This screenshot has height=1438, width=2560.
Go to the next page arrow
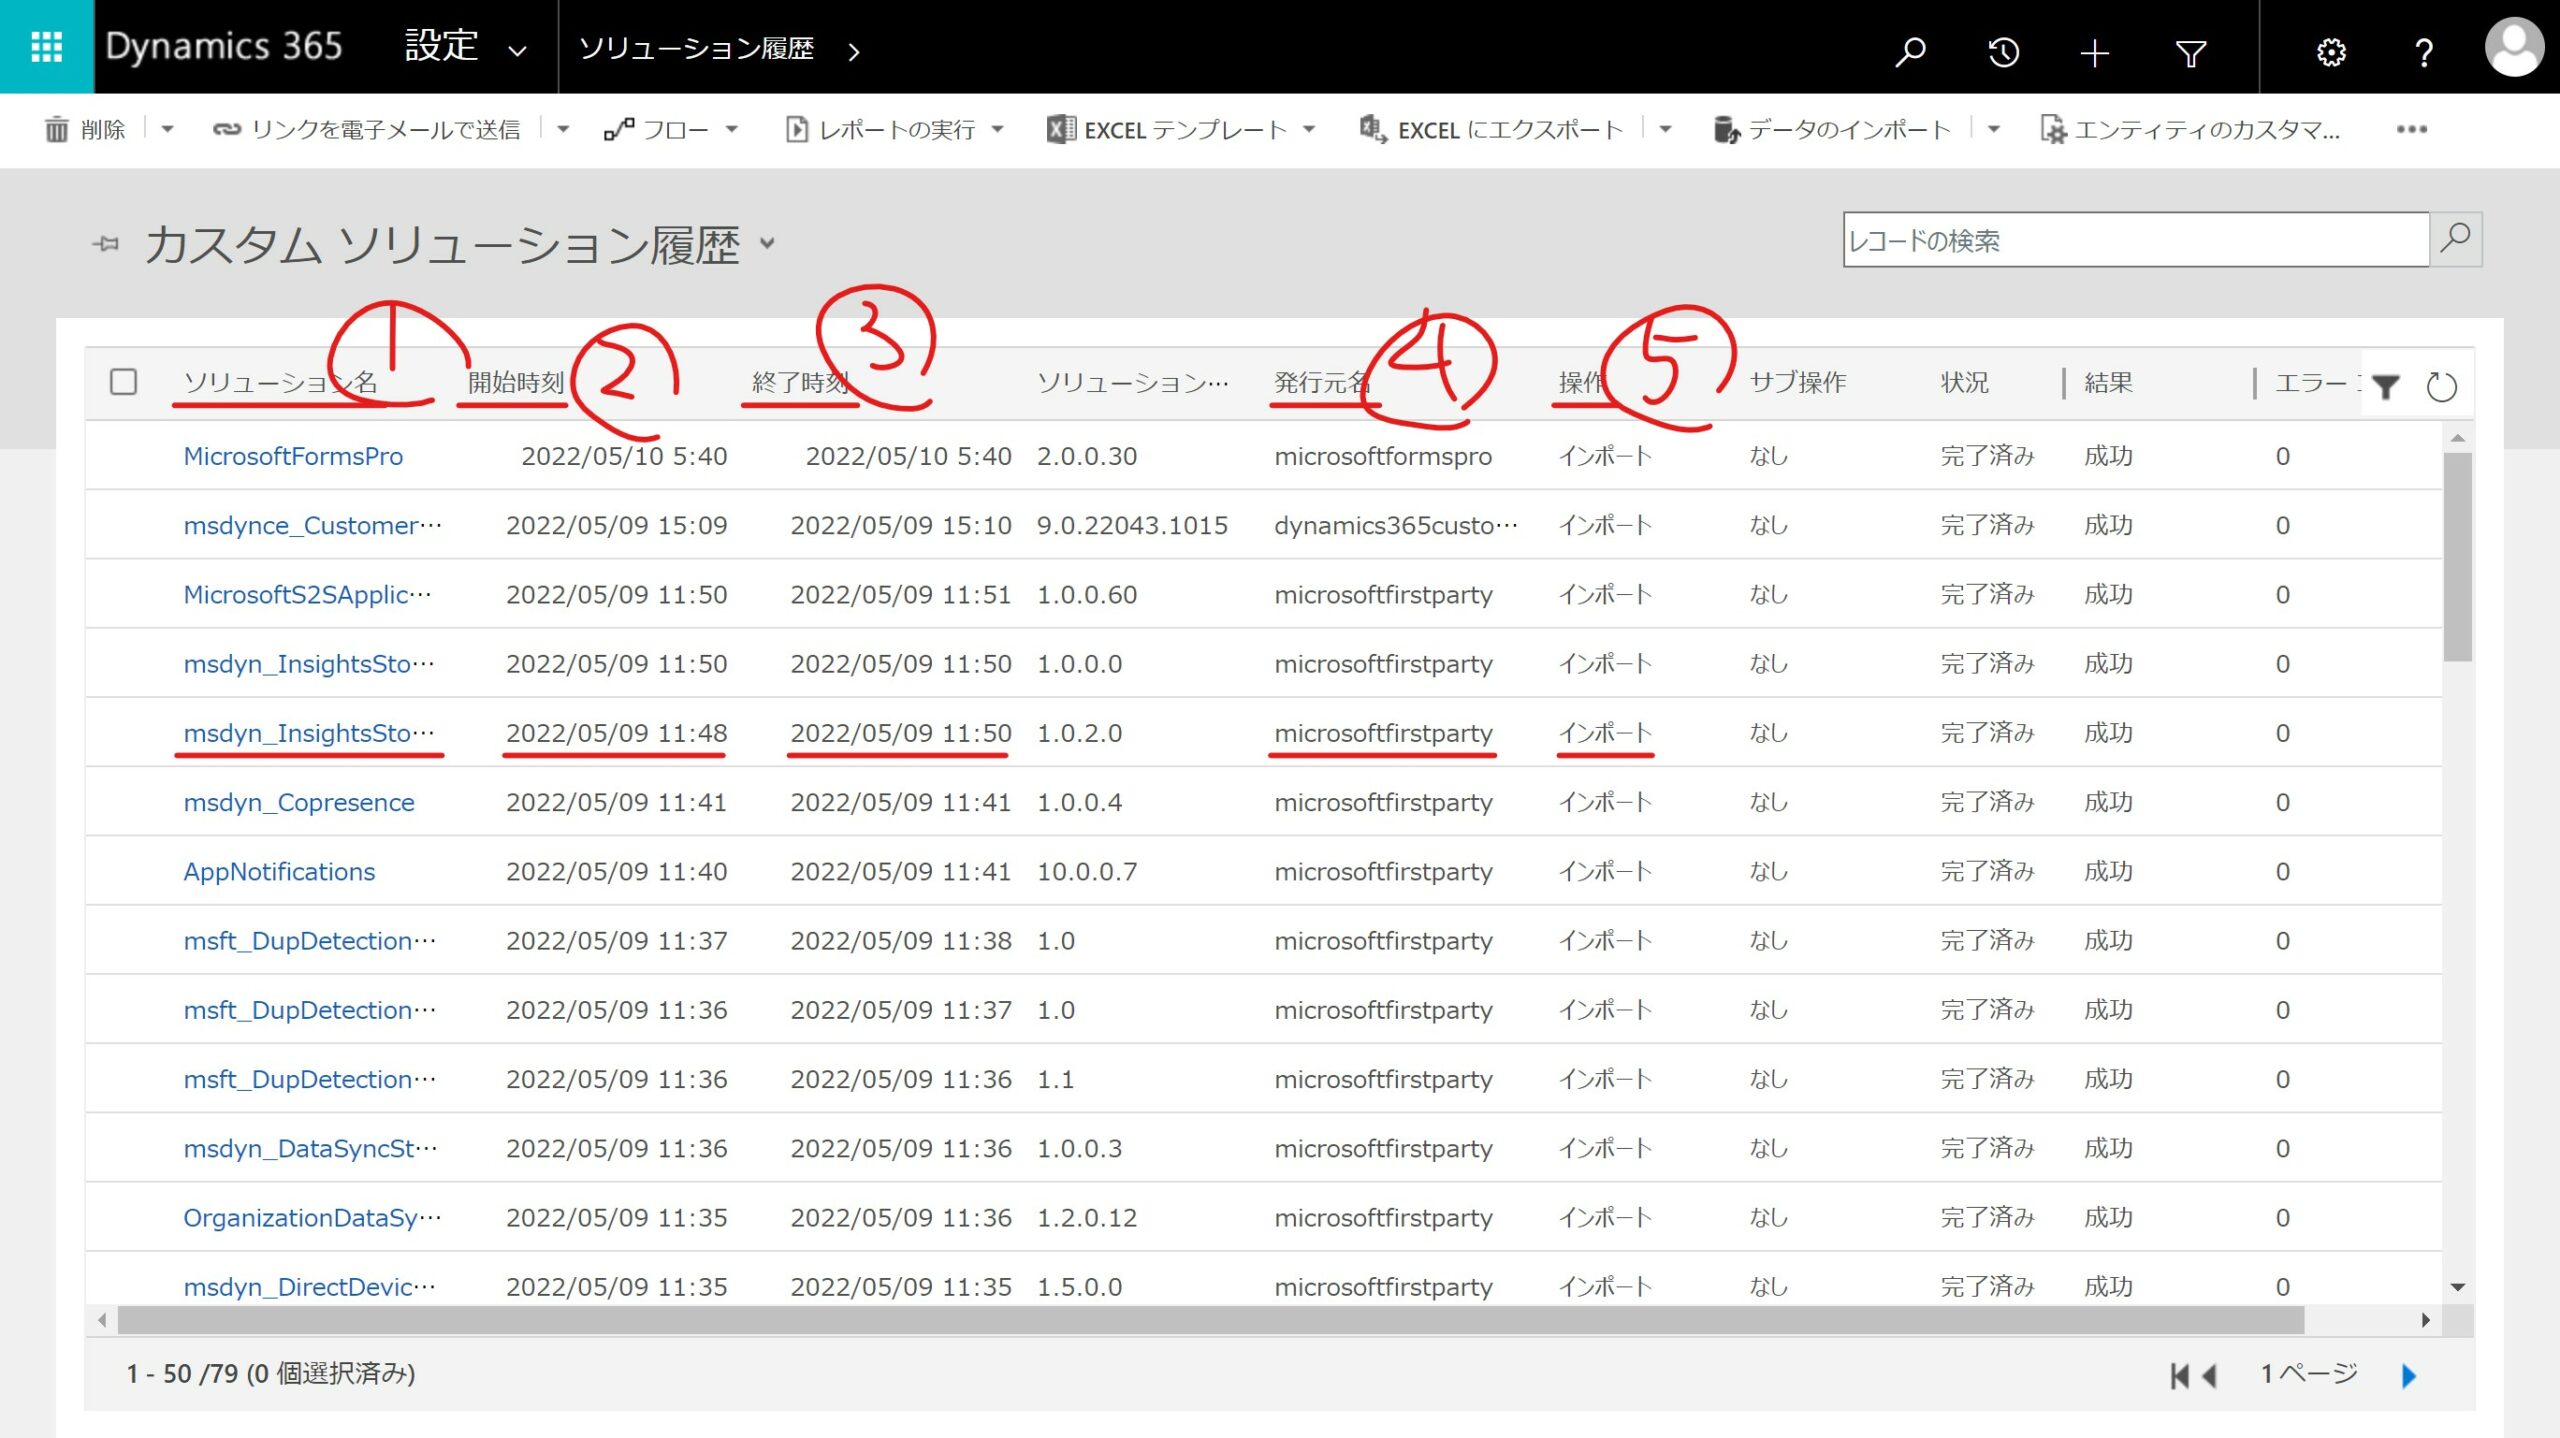pos(2408,1376)
